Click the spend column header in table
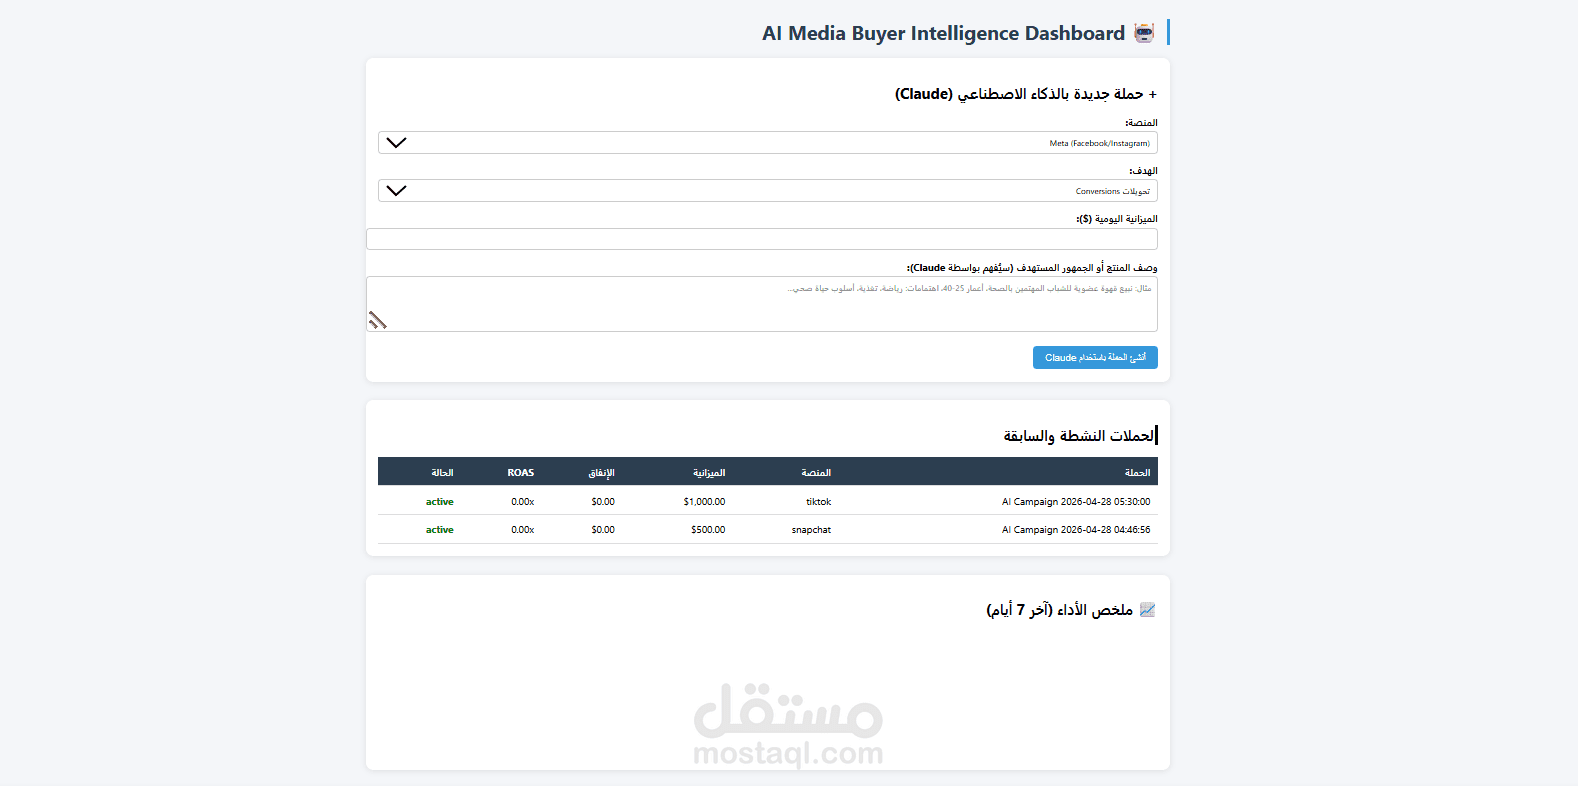 click(601, 473)
